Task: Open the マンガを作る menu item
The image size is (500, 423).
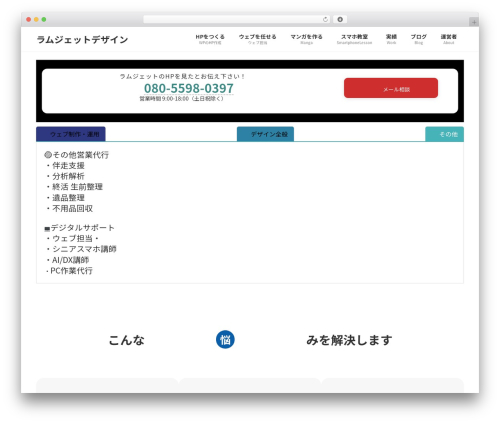Action: [306, 39]
